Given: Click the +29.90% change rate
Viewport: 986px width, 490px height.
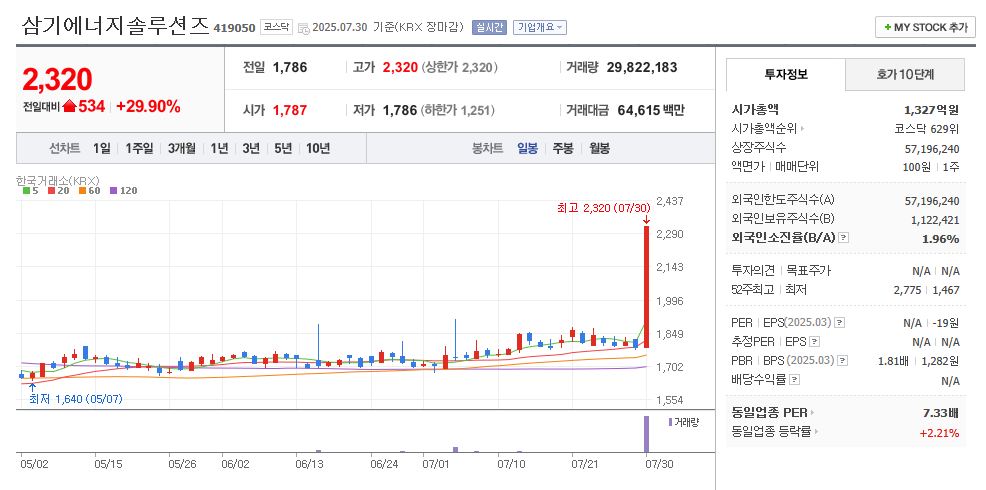Looking at the screenshot, I should [148, 107].
